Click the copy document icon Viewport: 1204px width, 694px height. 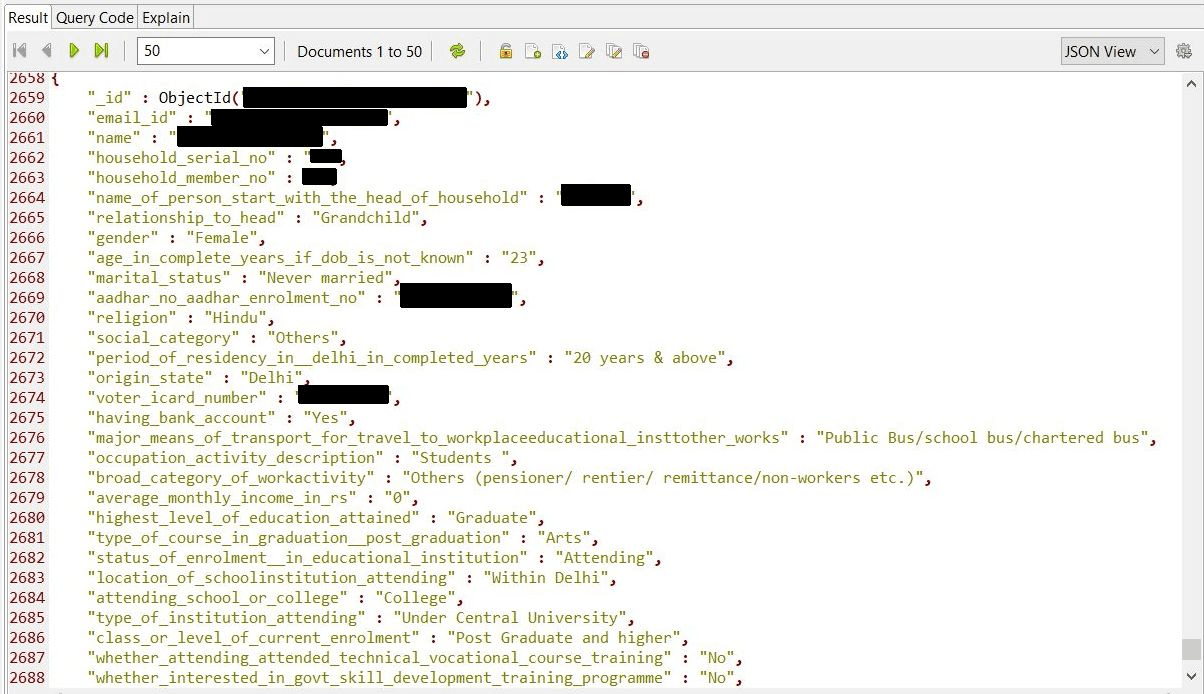pyautogui.click(x=614, y=51)
